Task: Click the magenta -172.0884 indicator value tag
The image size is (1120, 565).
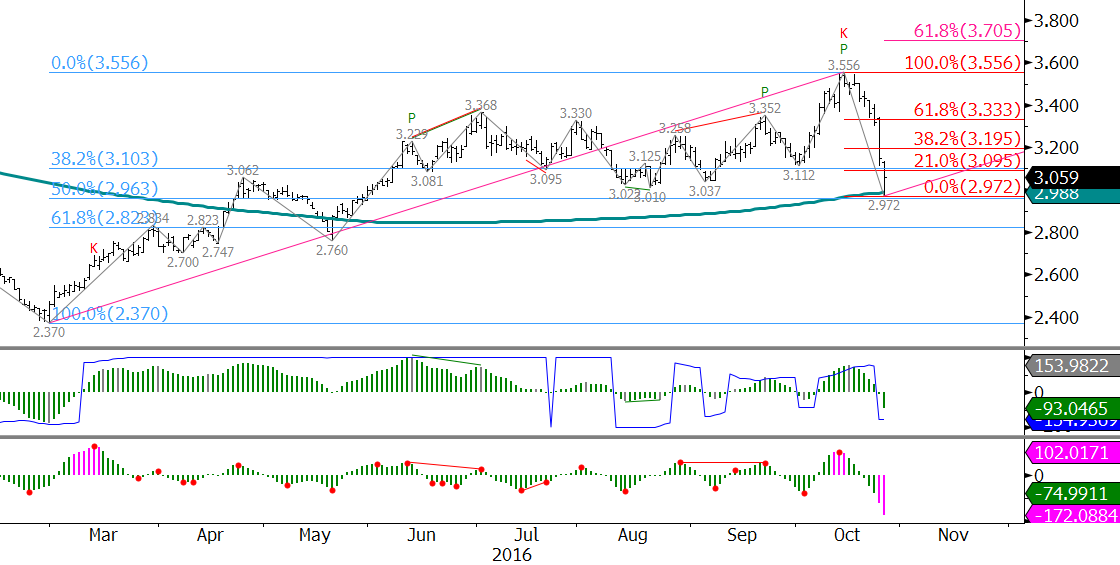Action: tap(1073, 514)
